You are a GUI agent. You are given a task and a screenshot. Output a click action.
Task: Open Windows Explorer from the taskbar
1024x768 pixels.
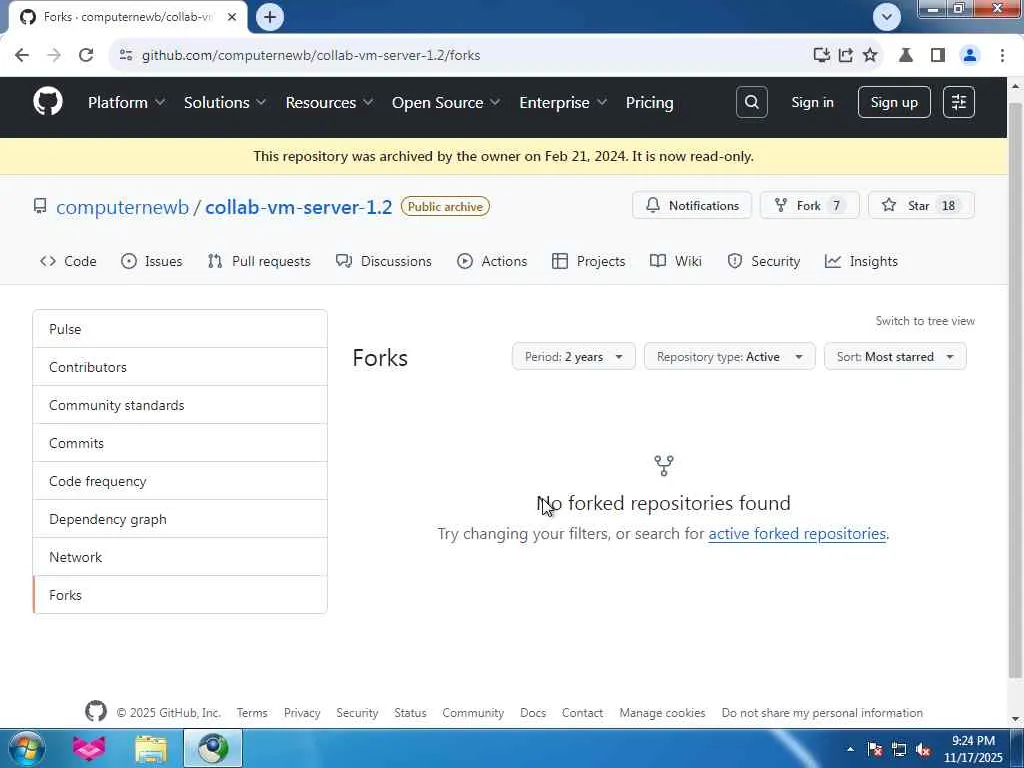(151, 748)
